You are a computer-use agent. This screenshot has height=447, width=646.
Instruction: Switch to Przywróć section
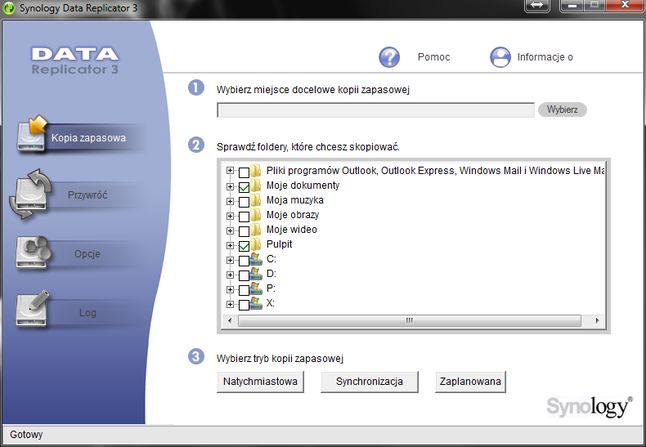pos(87,195)
